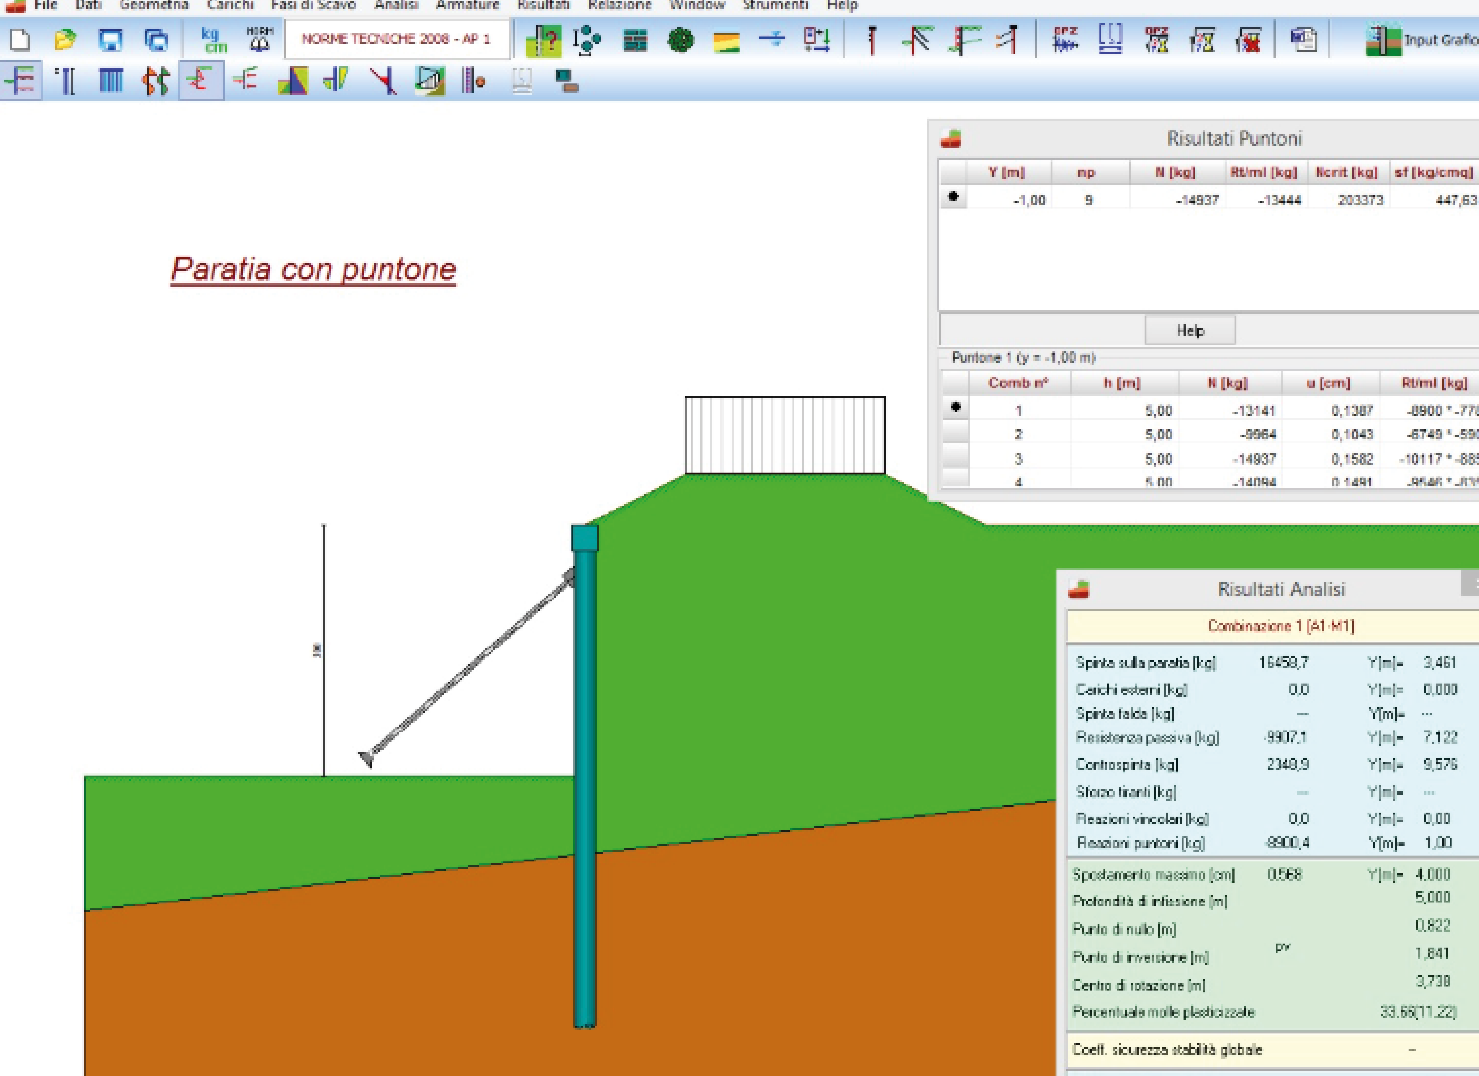This screenshot has width=1479, height=1076.
Task: Click the NORME TECNICHE 2008 - AP 1 field
Action: coord(397,39)
